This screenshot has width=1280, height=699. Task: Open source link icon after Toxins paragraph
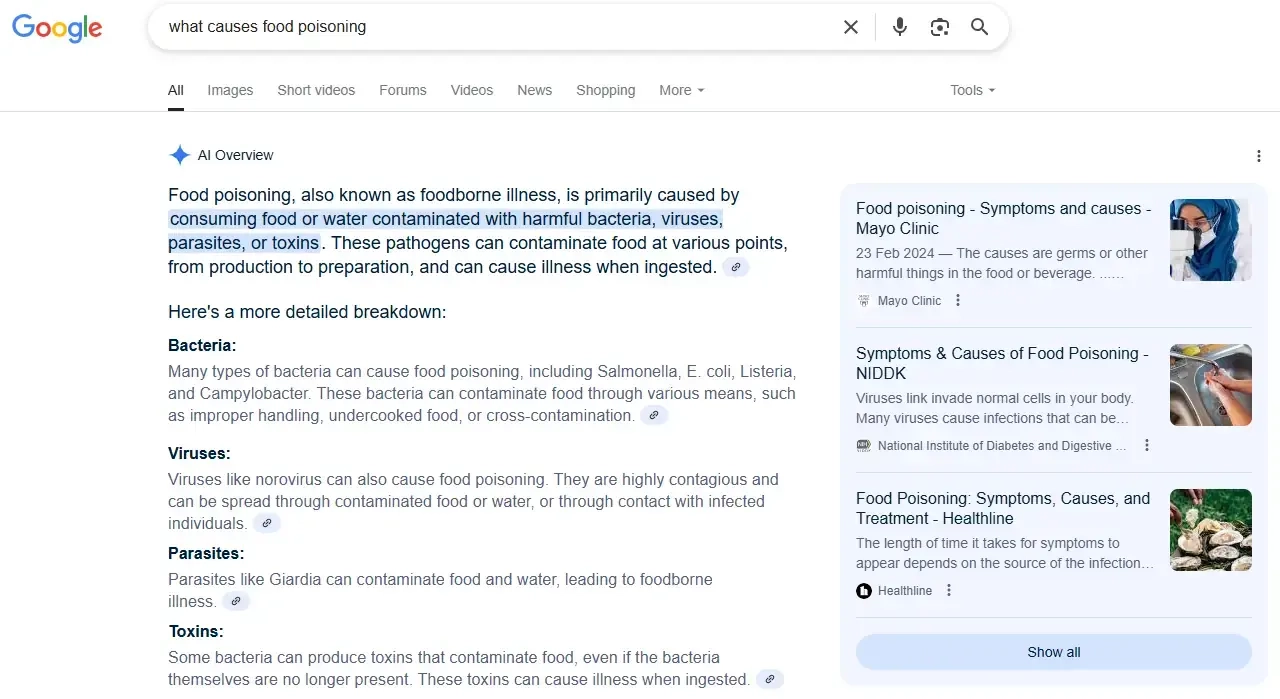tap(770, 679)
